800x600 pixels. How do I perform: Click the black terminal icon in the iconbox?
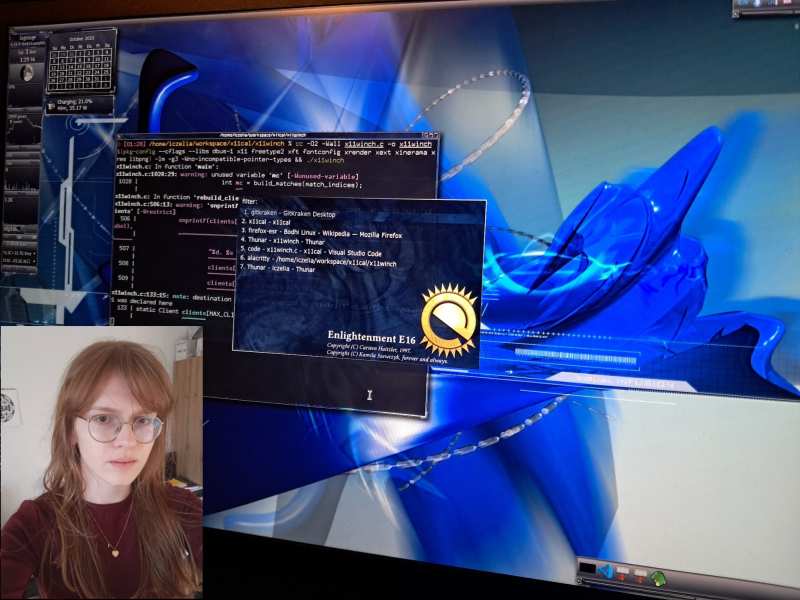[587, 570]
